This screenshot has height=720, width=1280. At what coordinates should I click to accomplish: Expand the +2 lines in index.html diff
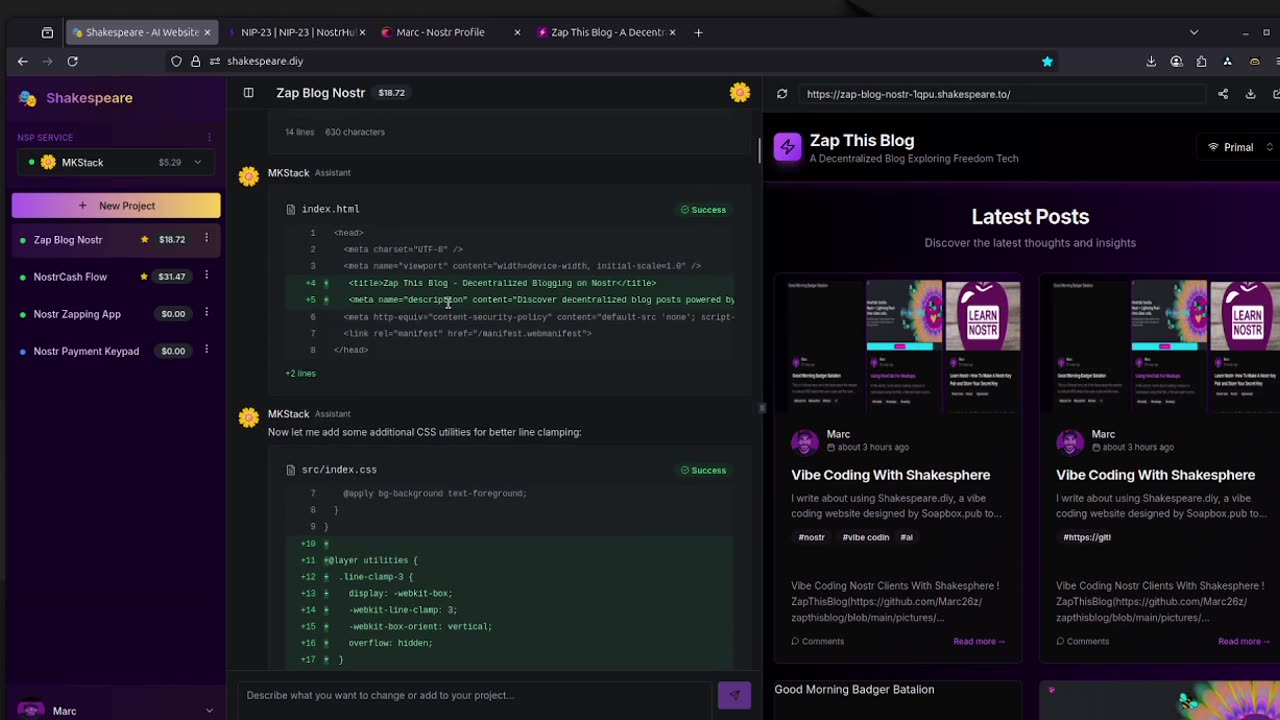pos(300,373)
